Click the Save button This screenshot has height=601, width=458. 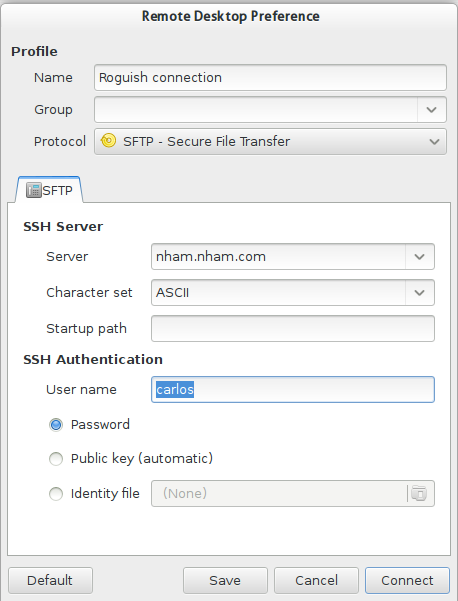coord(225,580)
